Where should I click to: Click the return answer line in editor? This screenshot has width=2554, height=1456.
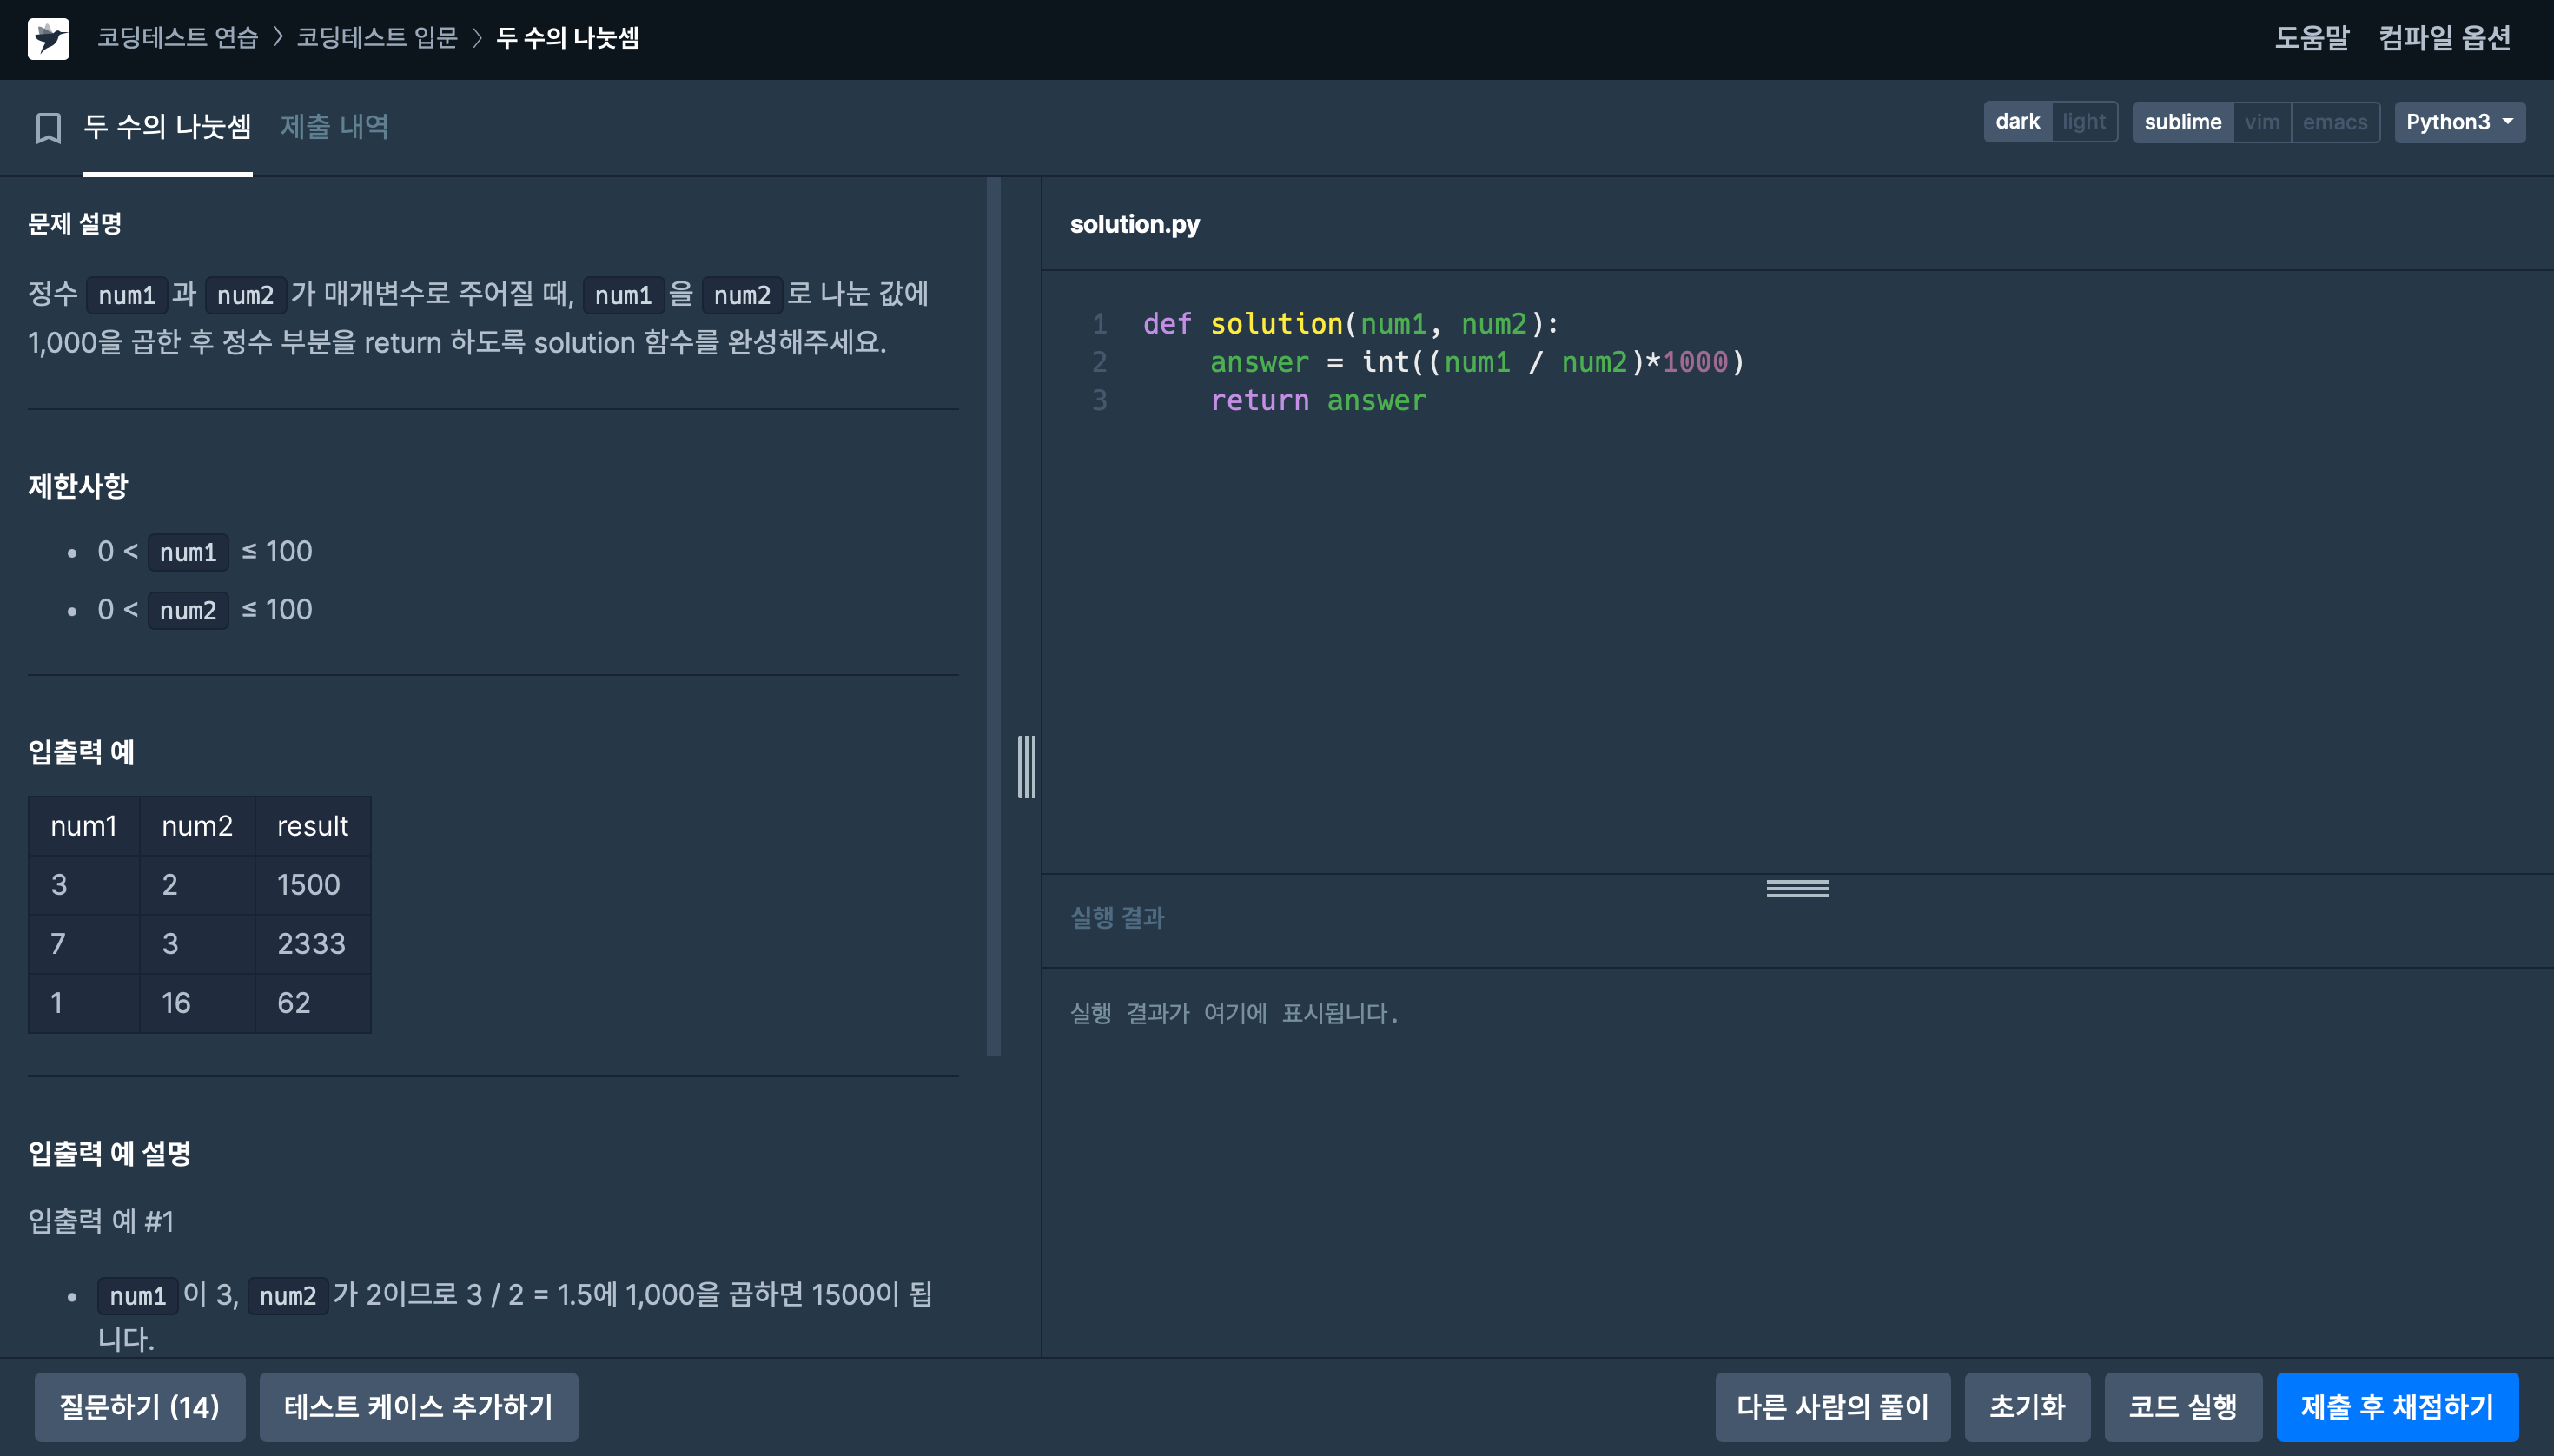tap(1318, 400)
